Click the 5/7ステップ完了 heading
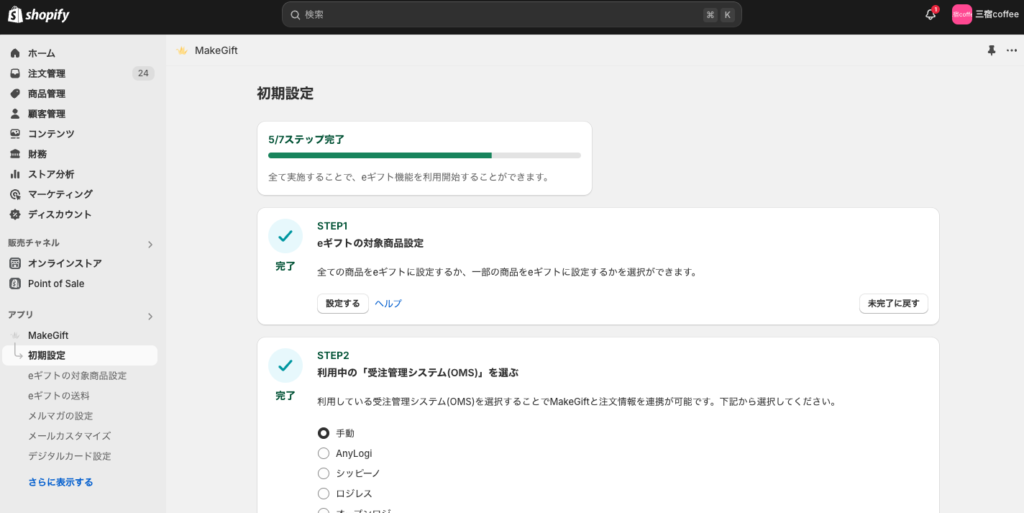Image resolution: width=1024 pixels, height=513 pixels. point(306,140)
